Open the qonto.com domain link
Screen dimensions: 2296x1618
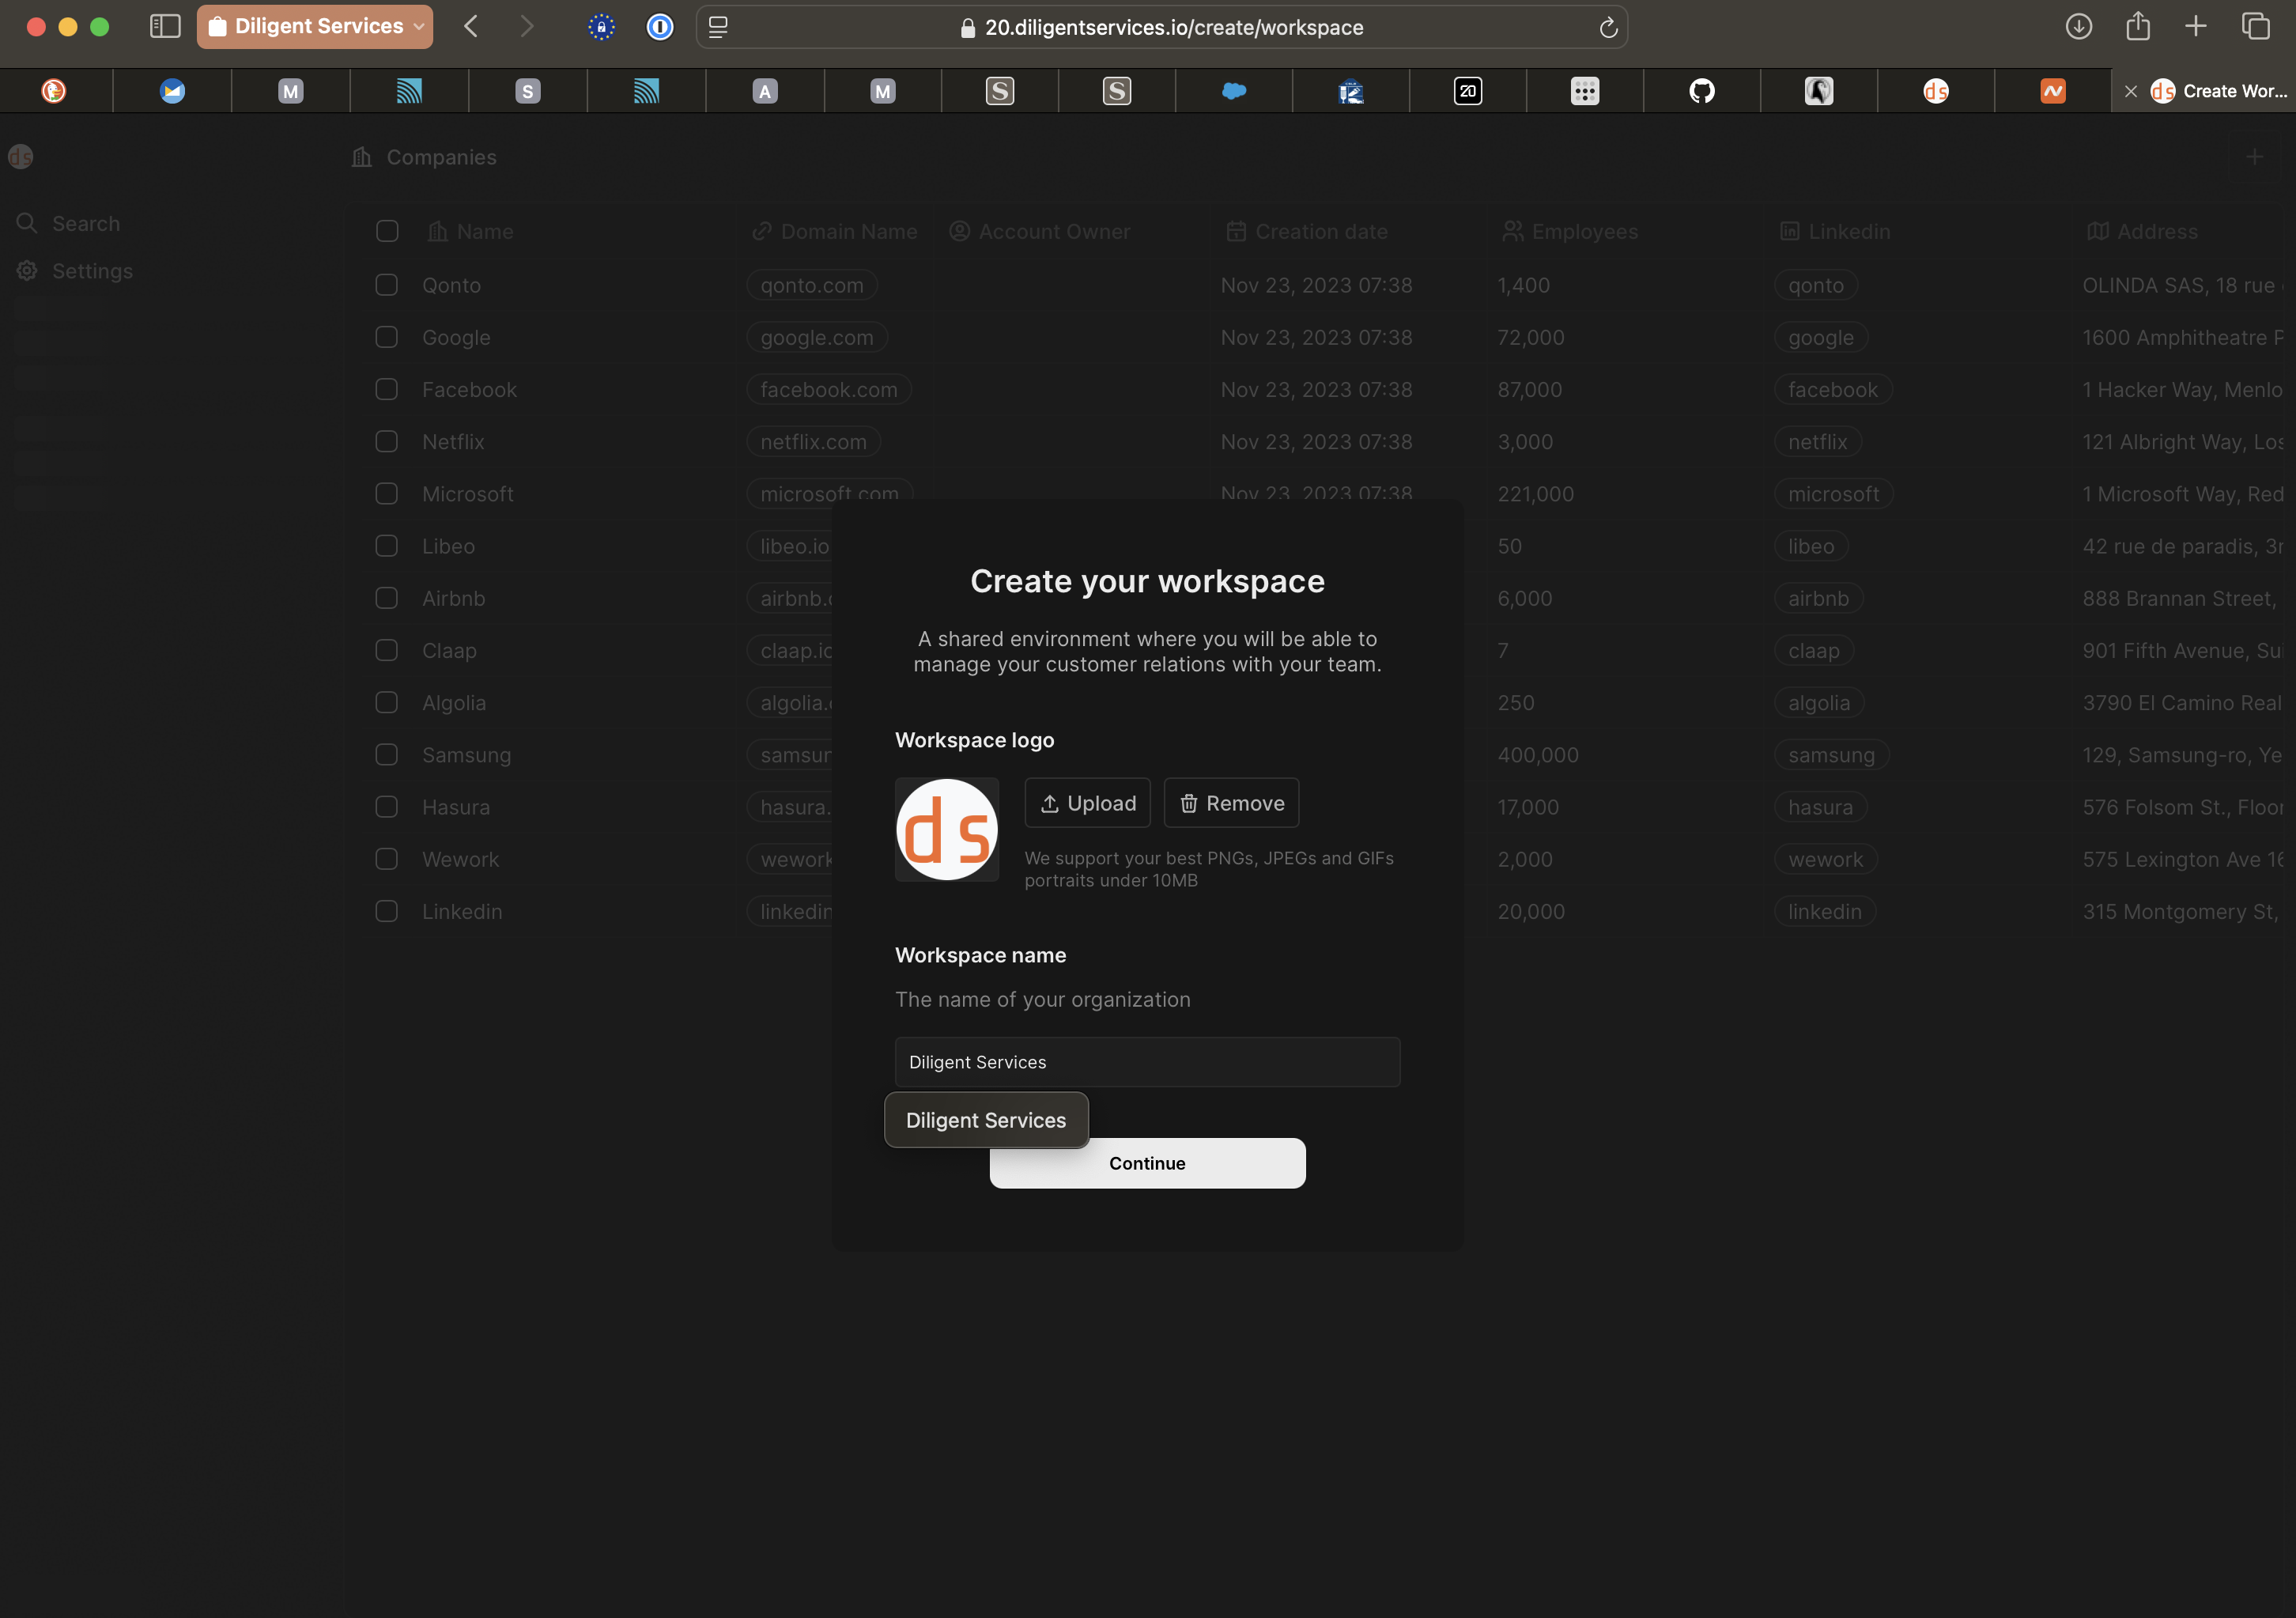click(x=812, y=285)
